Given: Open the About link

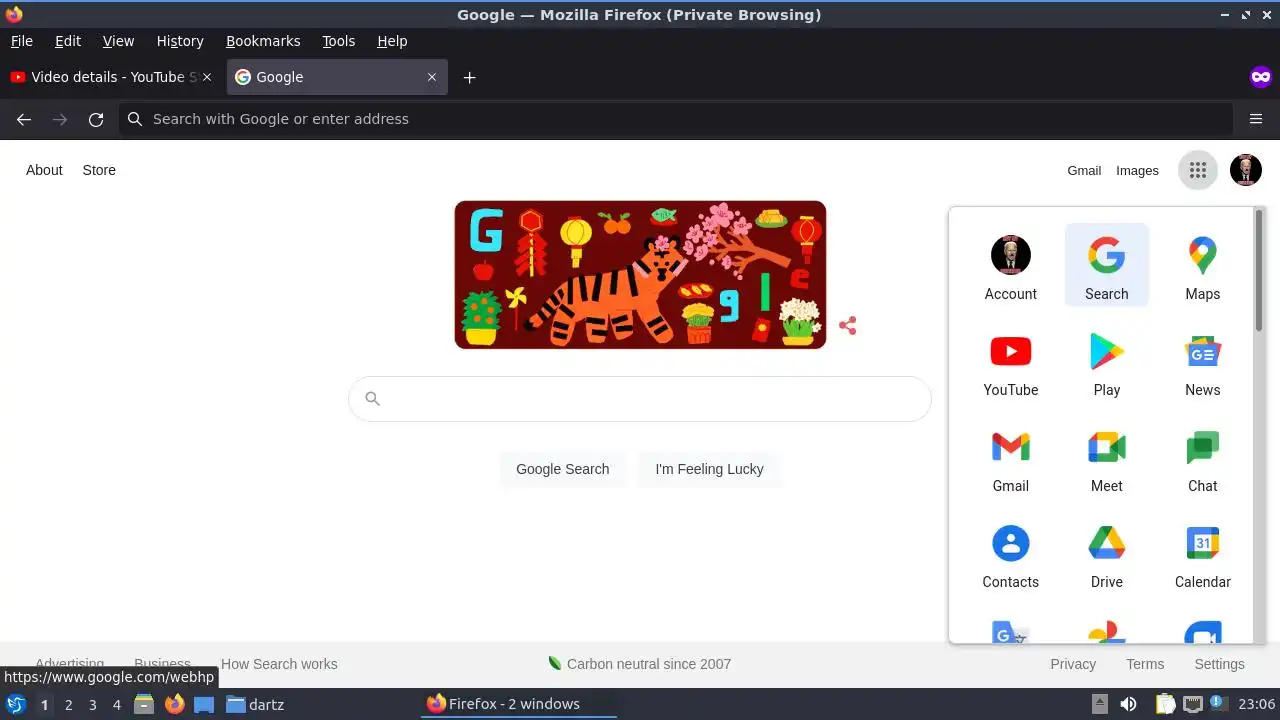Looking at the screenshot, I should (44, 170).
